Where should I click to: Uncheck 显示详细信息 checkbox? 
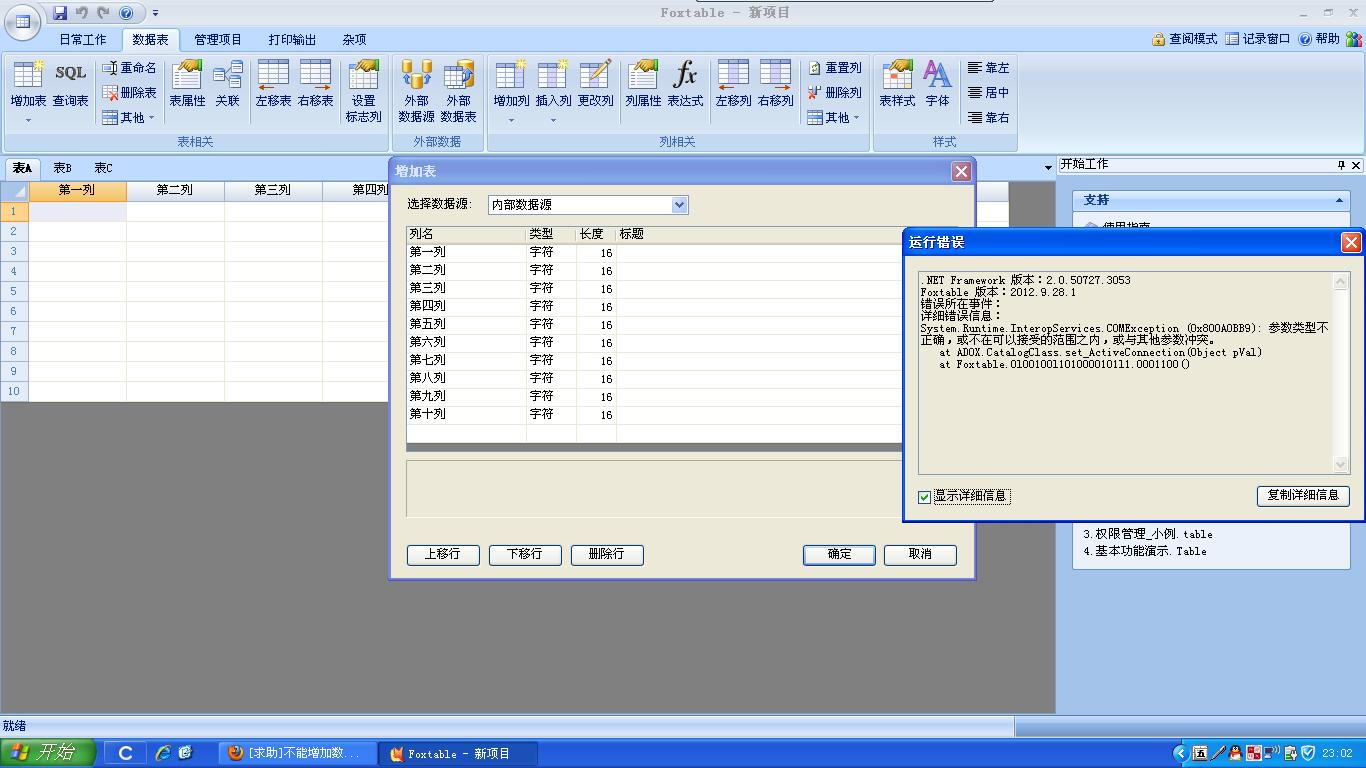[x=925, y=497]
